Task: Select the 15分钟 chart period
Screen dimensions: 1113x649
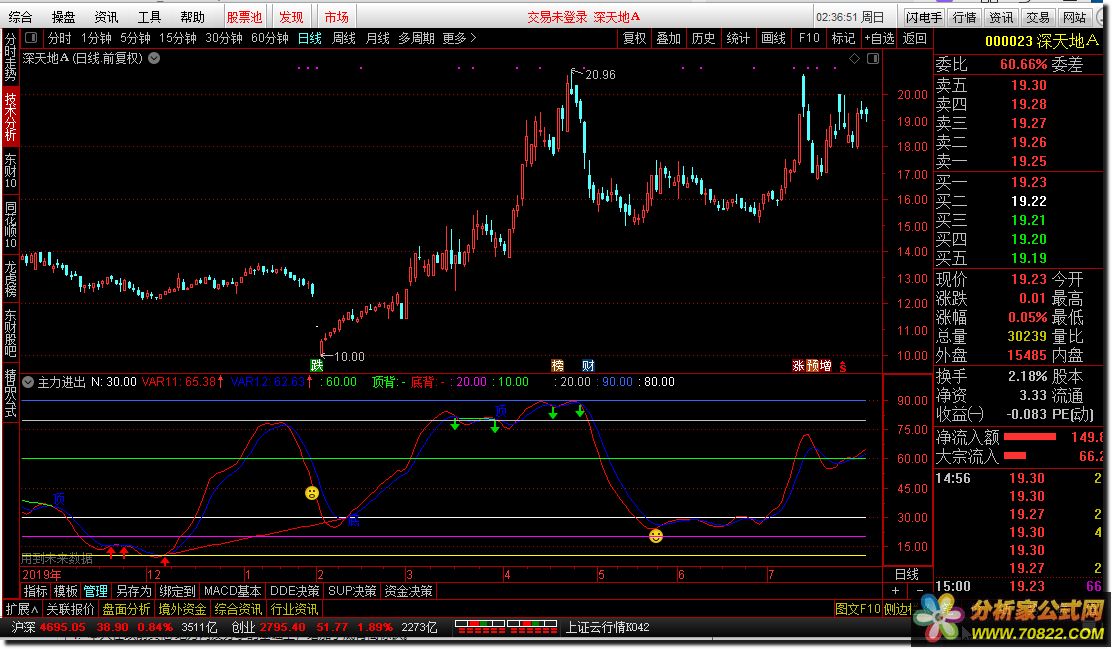Action: point(177,38)
